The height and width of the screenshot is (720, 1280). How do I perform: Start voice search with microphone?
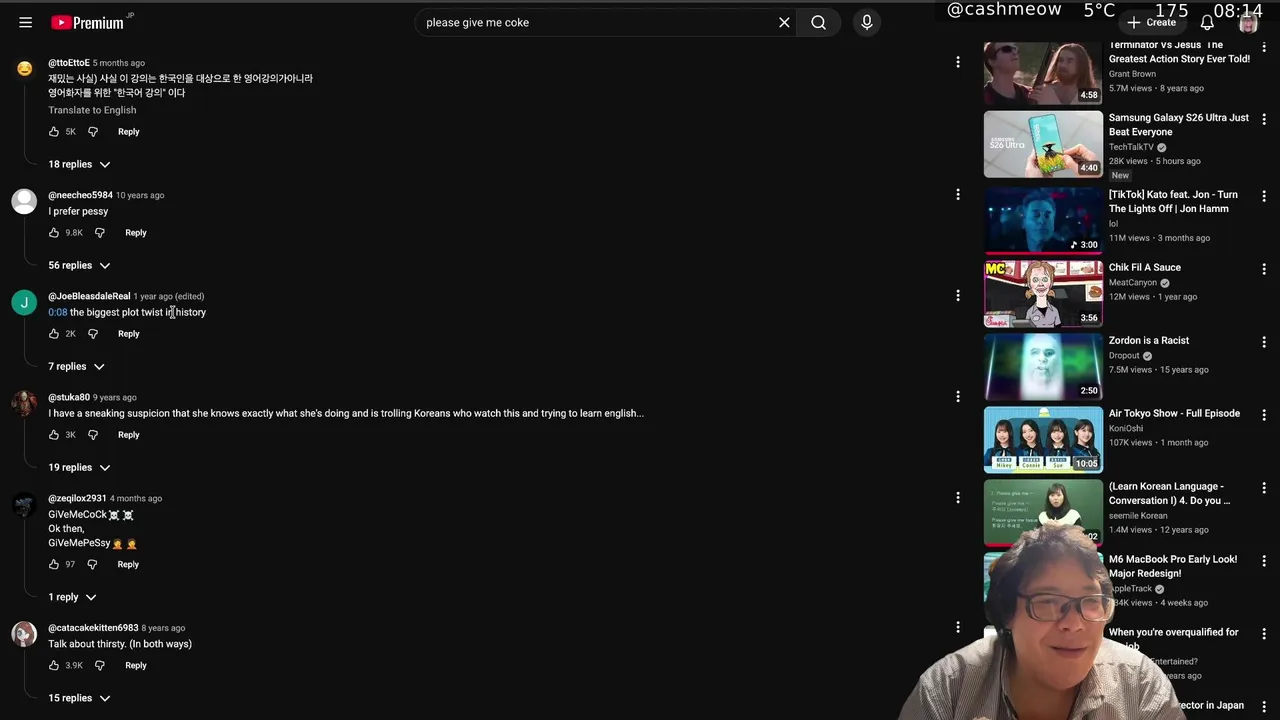click(x=867, y=22)
